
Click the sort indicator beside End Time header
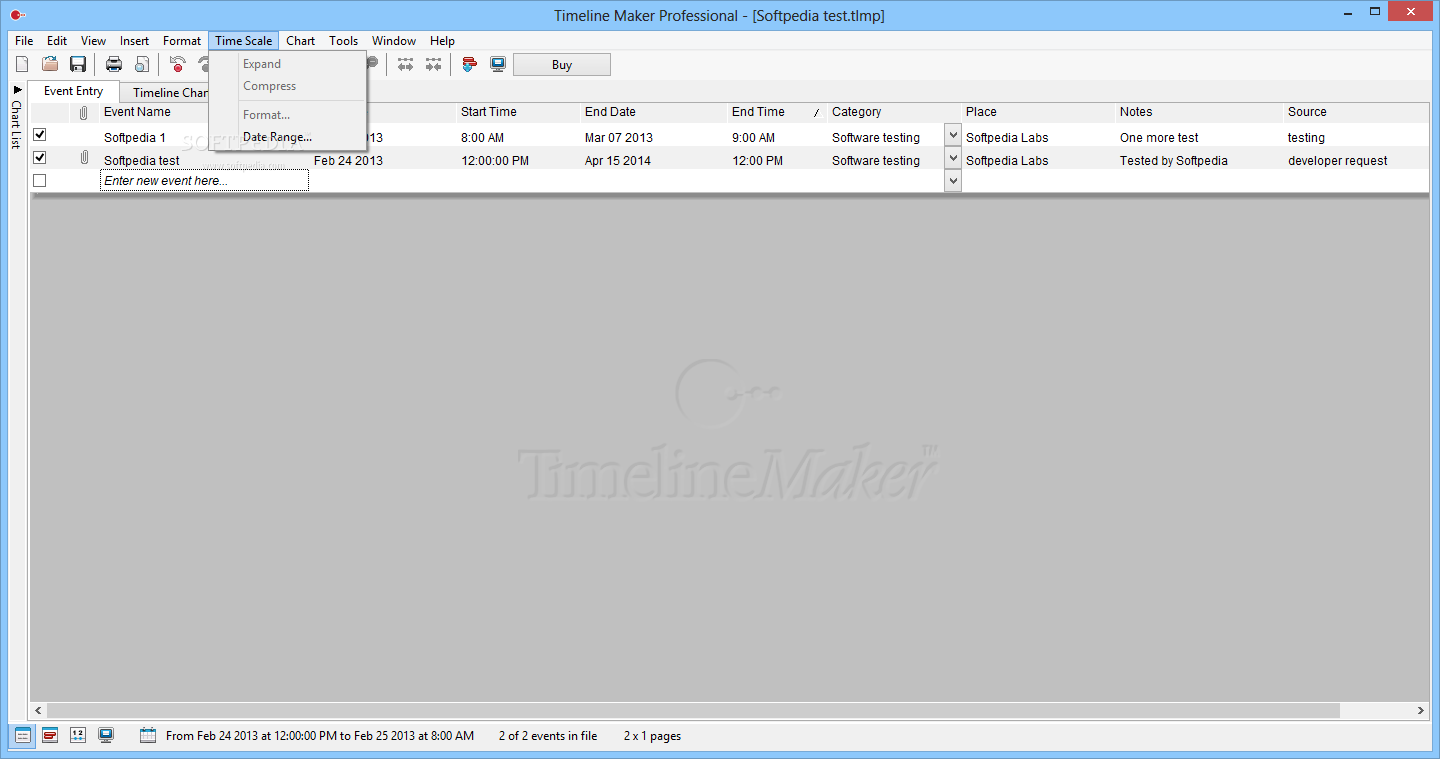click(x=816, y=113)
